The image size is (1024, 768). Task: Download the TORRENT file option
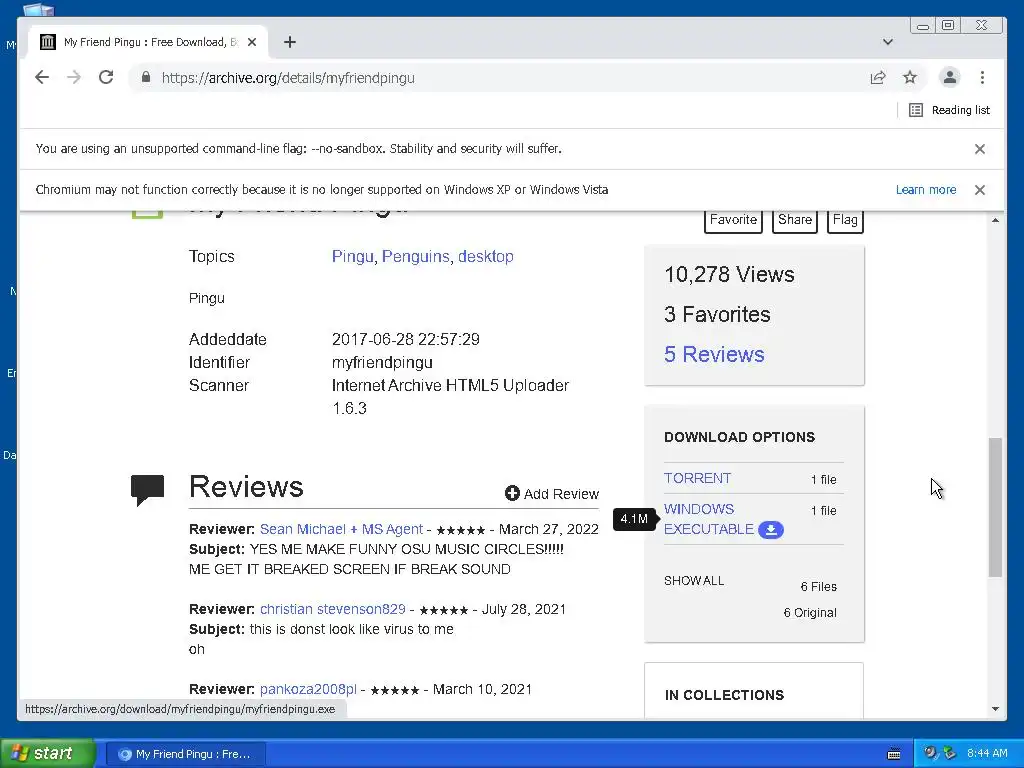click(697, 478)
